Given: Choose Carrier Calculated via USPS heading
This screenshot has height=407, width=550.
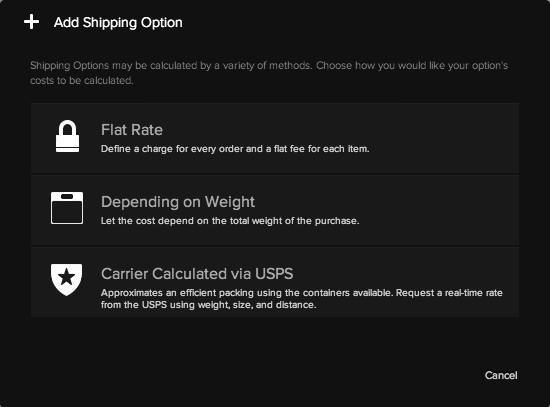Looking at the screenshot, I should click(x=197, y=274).
